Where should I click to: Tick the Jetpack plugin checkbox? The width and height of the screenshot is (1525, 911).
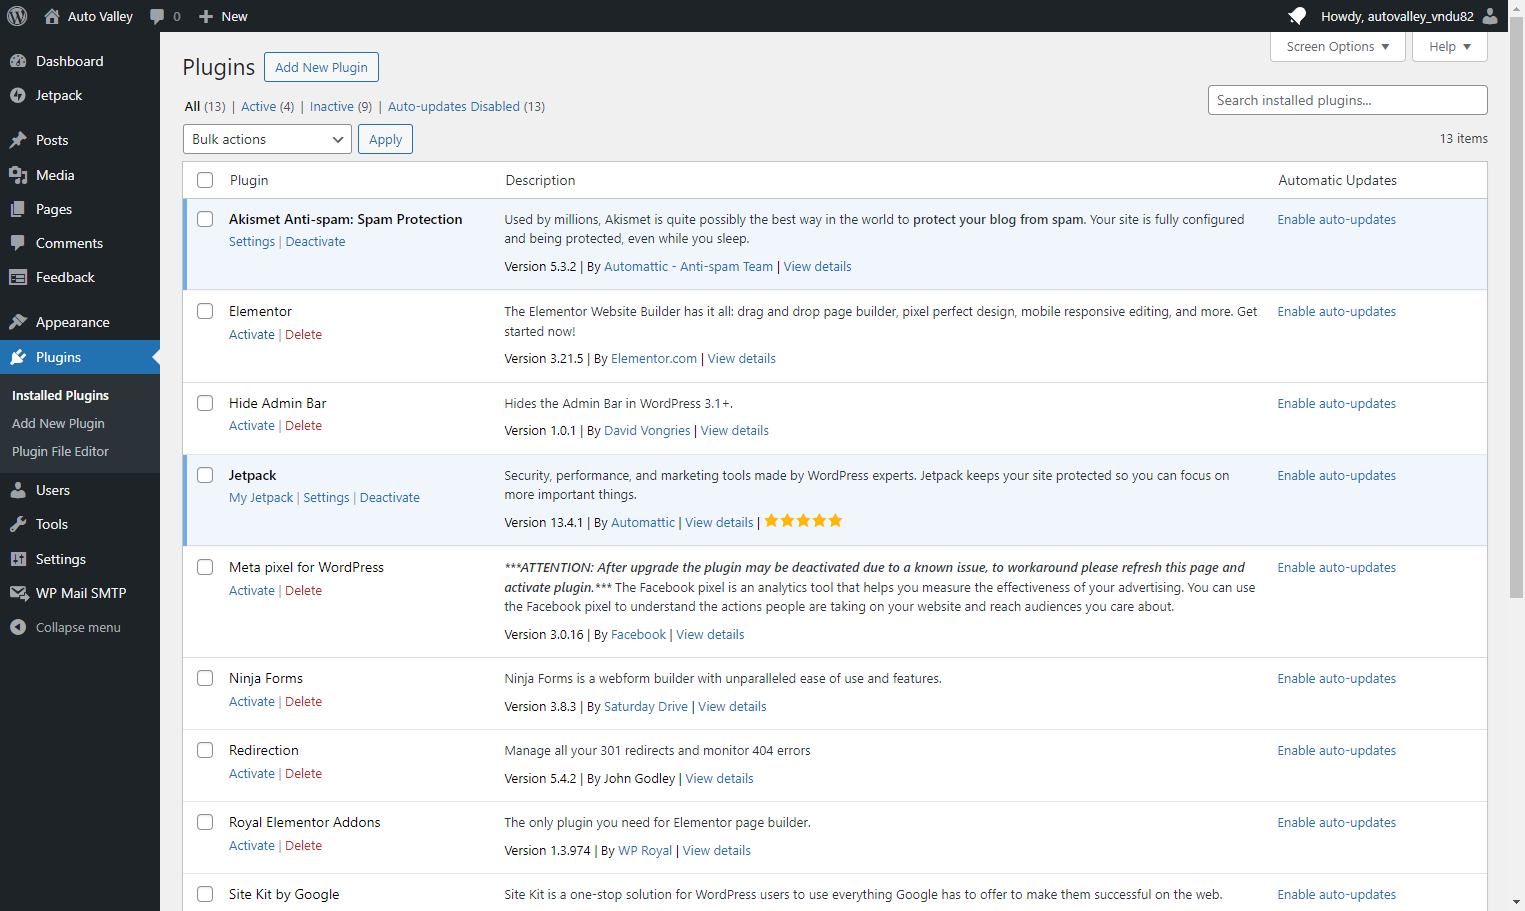coord(205,475)
